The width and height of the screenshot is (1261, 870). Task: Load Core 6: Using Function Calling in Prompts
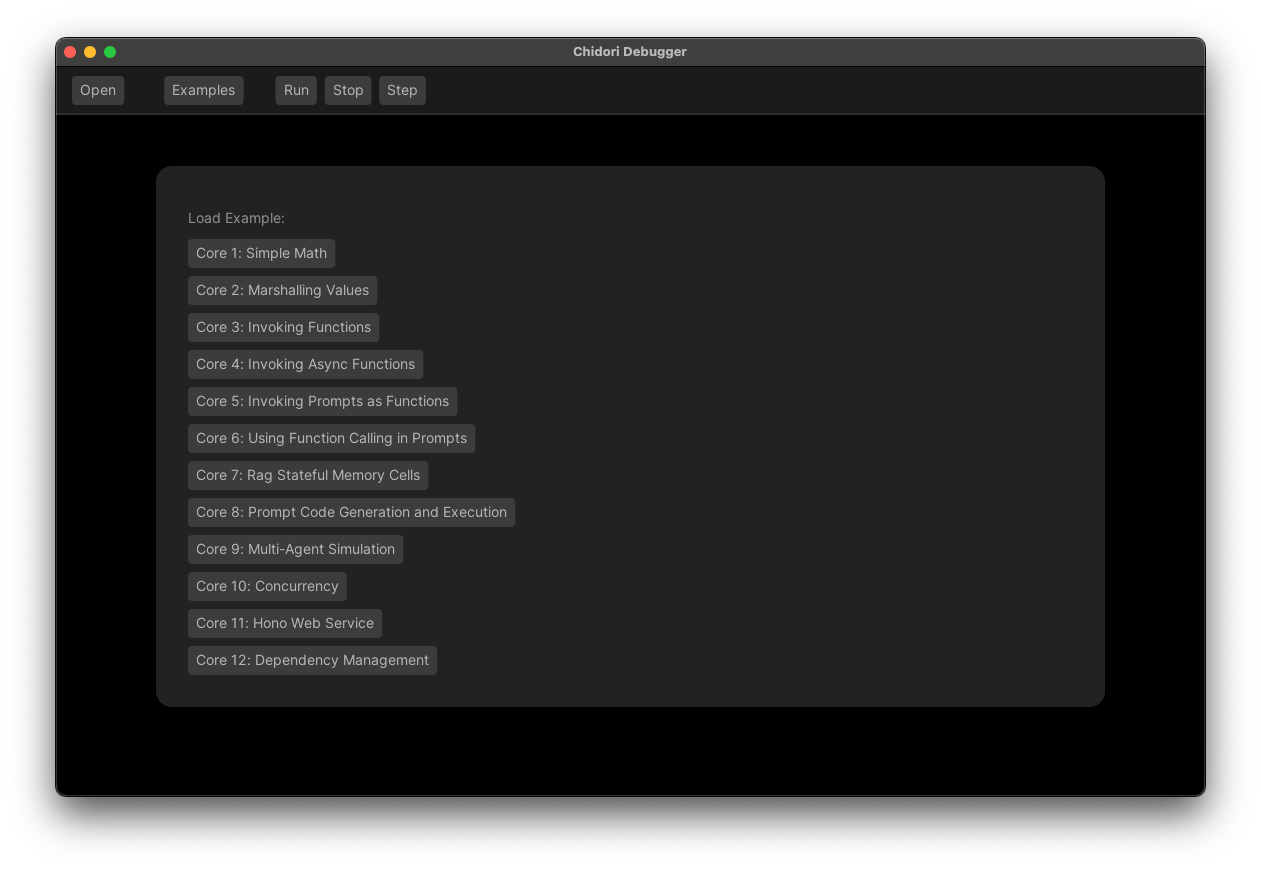tap(331, 438)
